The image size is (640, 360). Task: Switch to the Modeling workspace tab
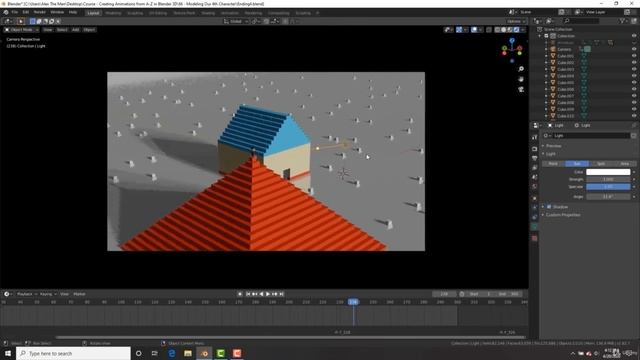pos(113,13)
